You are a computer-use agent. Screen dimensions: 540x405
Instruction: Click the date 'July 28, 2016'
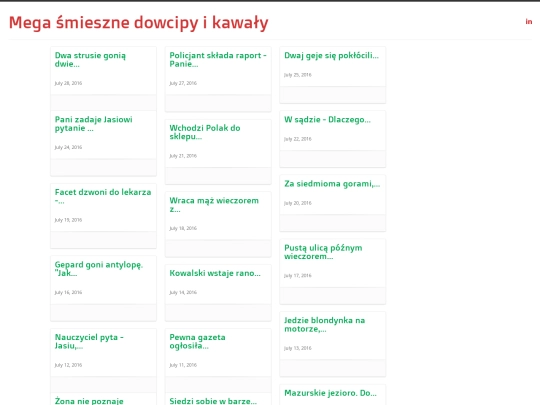point(68,83)
